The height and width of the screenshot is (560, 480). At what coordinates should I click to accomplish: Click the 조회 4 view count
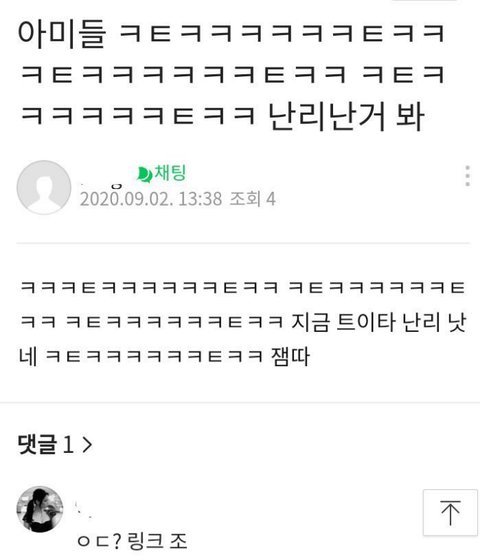tap(252, 199)
